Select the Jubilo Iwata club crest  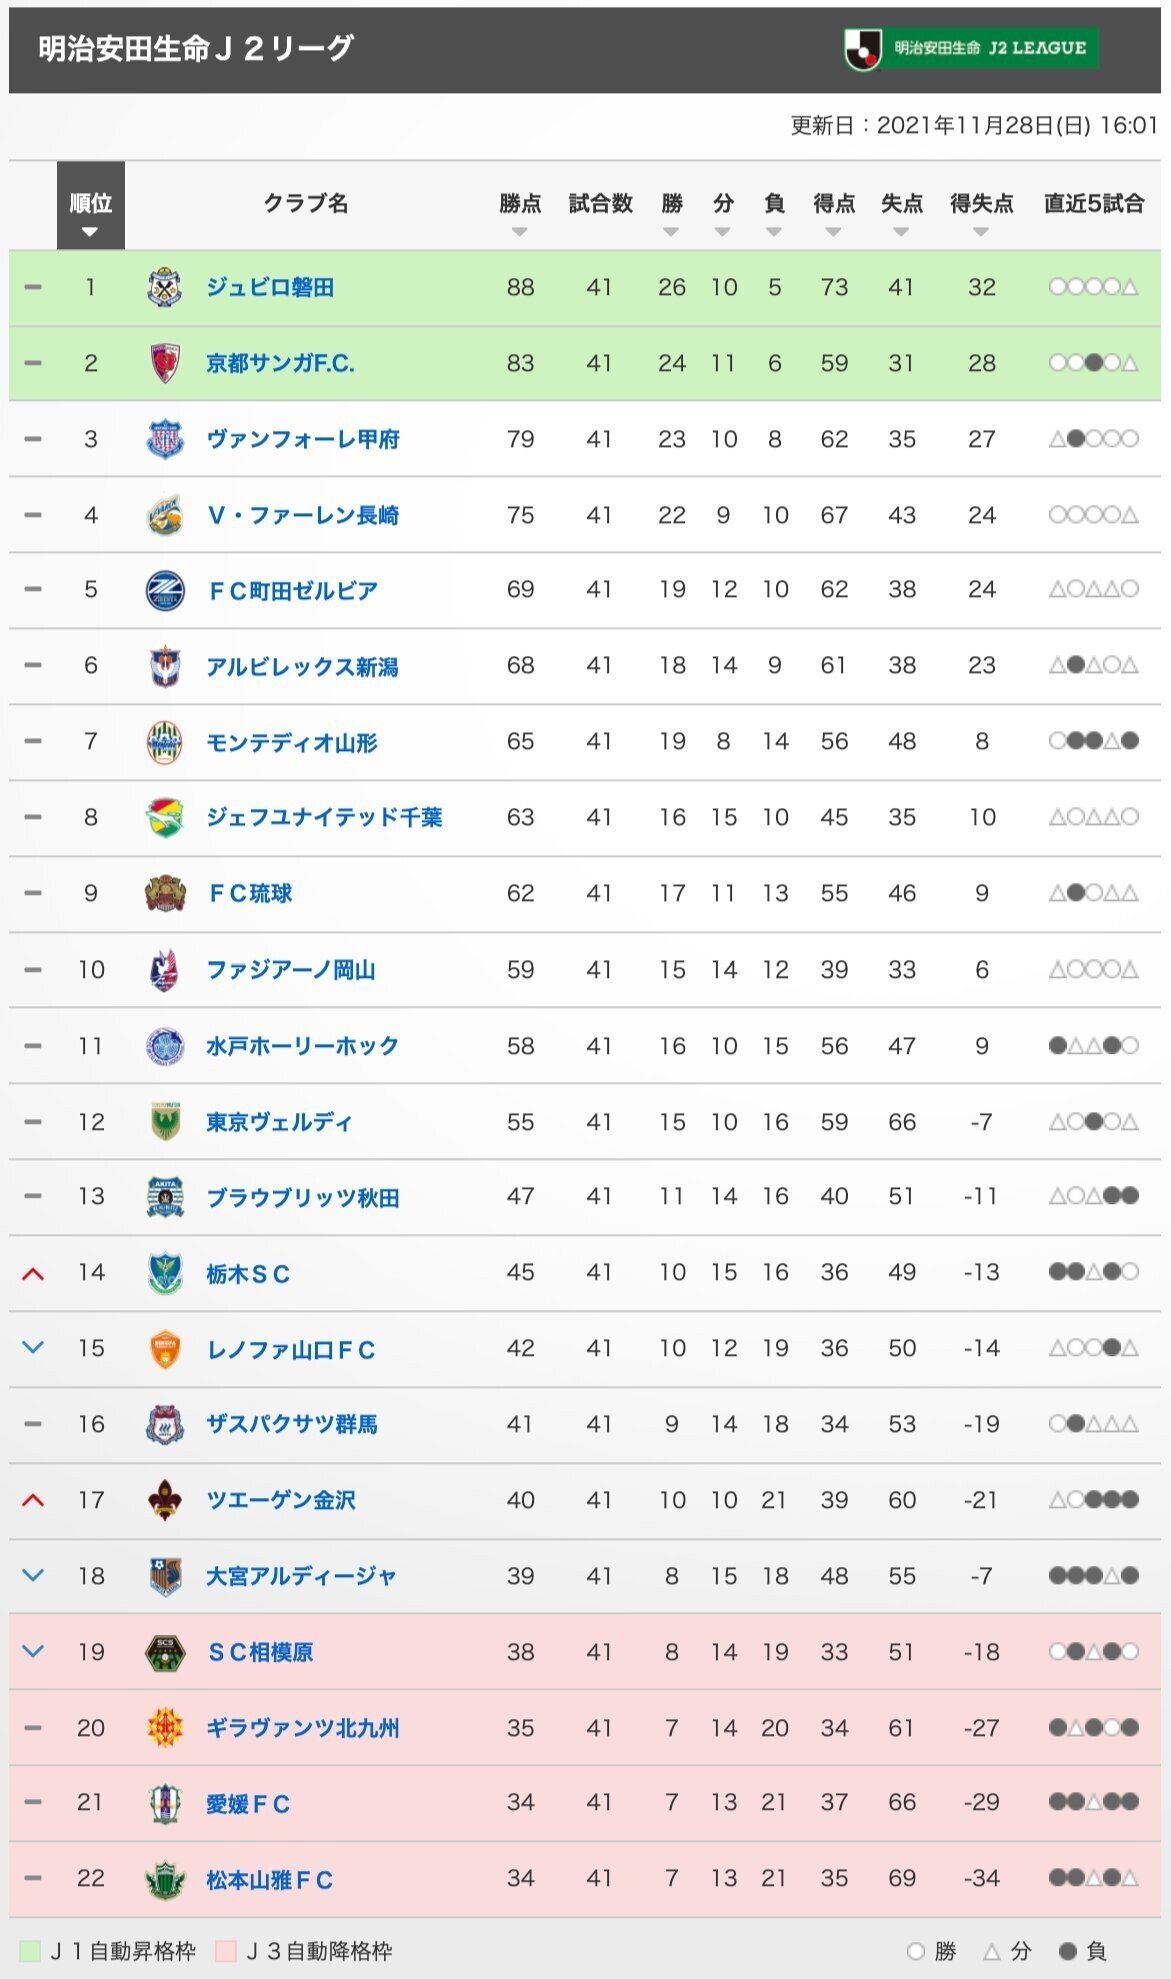click(x=165, y=286)
